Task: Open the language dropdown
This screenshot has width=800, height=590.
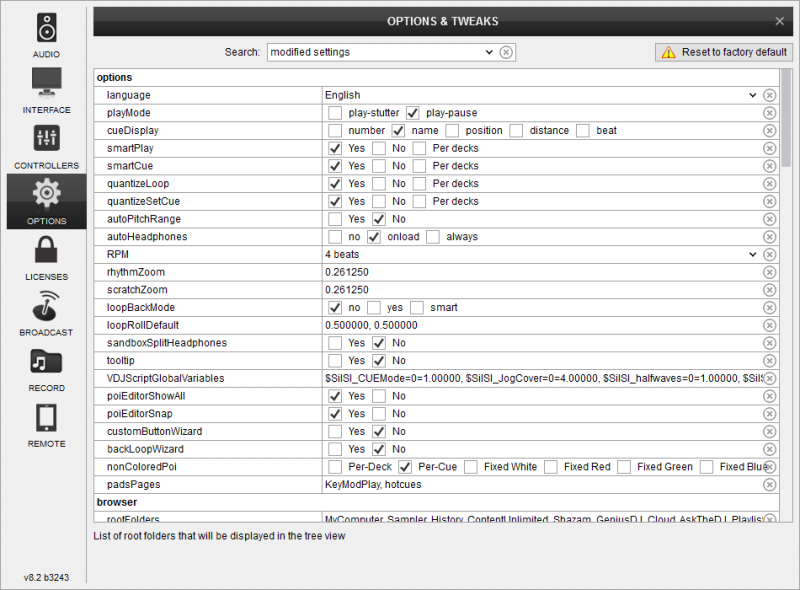Action: pos(753,95)
